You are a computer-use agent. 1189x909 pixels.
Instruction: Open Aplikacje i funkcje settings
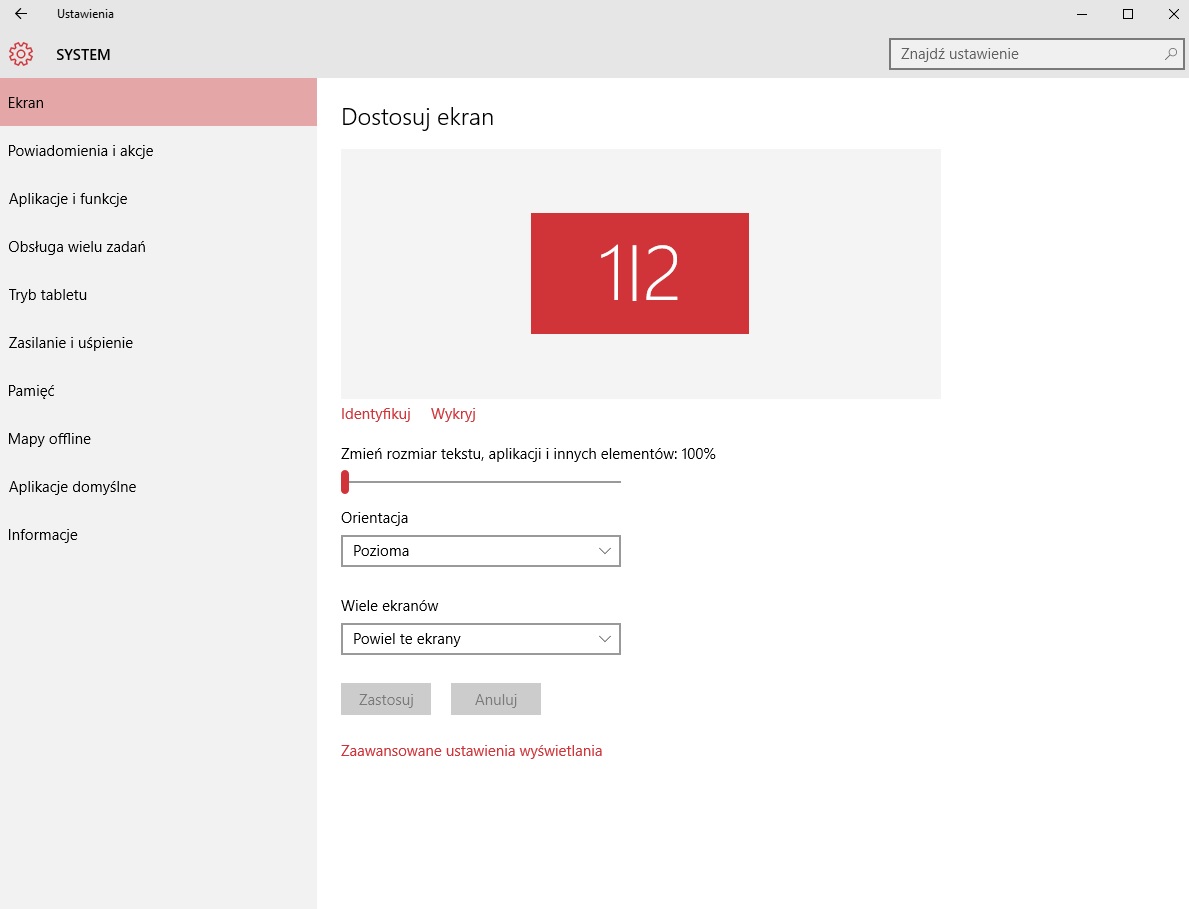point(158,199)
